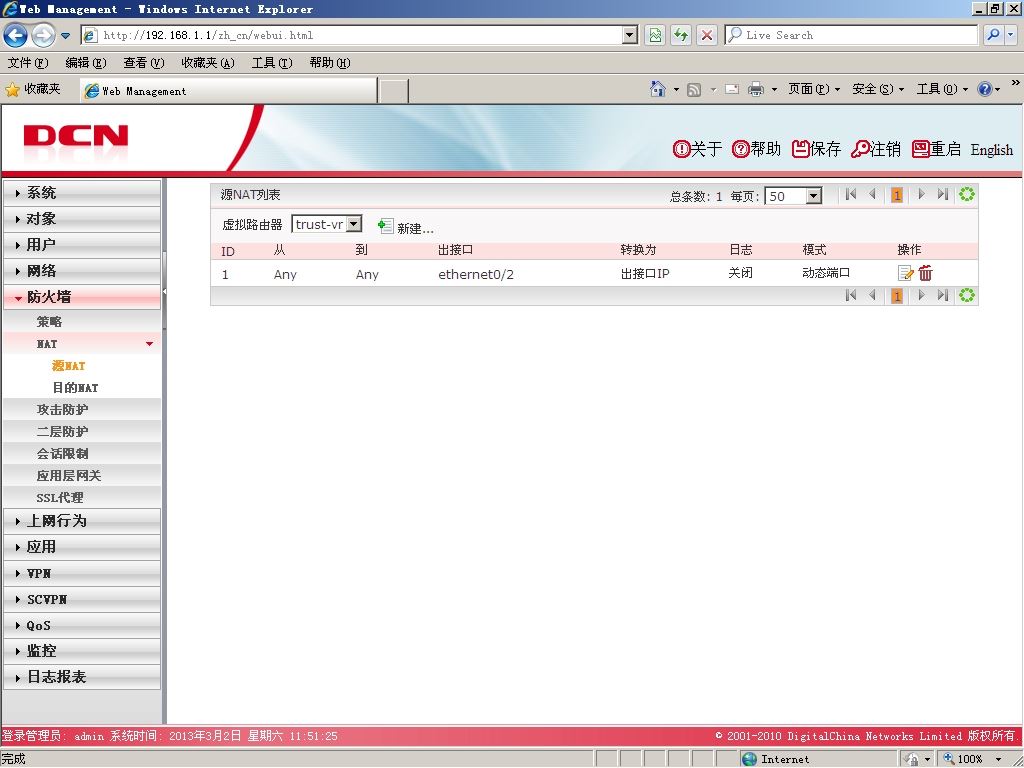This screenshot has width=1024, height=768.
Task: Click the compatibility view icon
Action: click(654, 35)
